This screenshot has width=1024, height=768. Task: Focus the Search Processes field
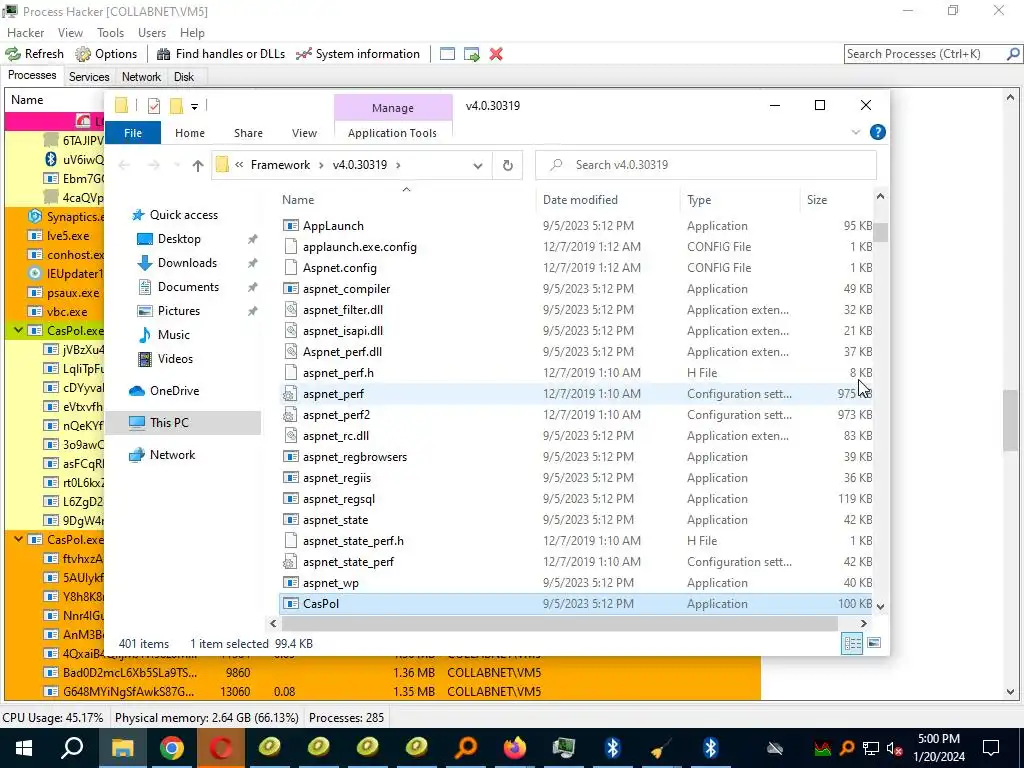[x=925, y=54]
